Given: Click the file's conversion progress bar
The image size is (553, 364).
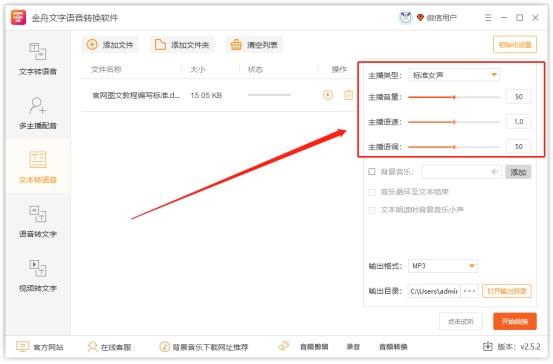Looking at the screenshot, I should (269, 95).
